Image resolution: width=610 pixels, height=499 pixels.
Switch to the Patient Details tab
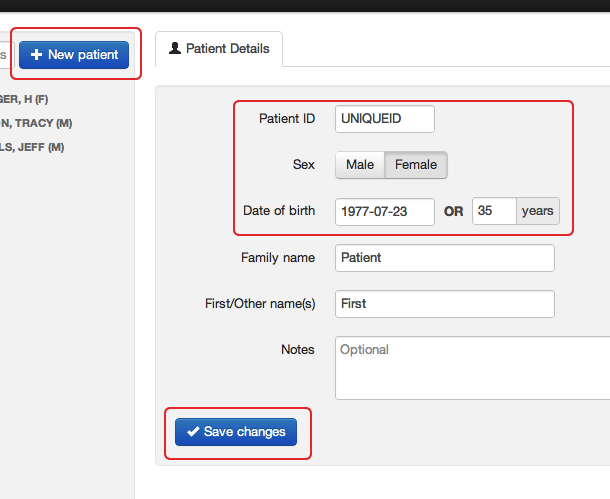tap(219, 49)
